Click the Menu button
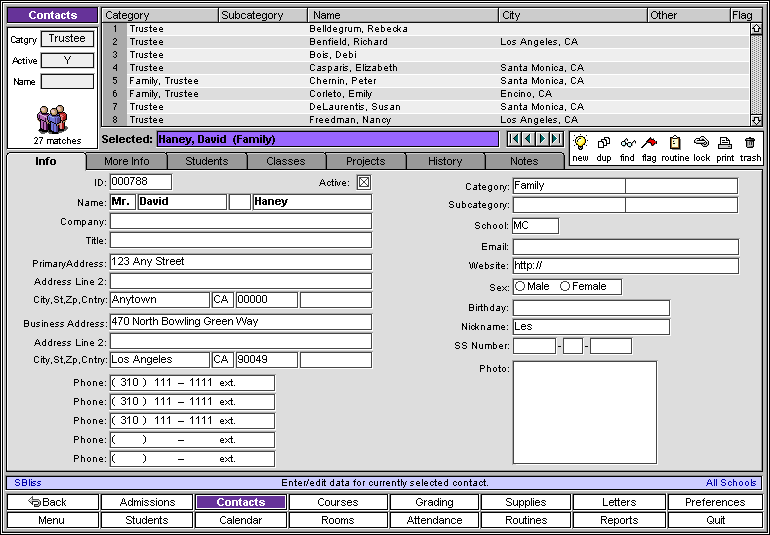Screen dimensions: 770x535 click(51, 520)
